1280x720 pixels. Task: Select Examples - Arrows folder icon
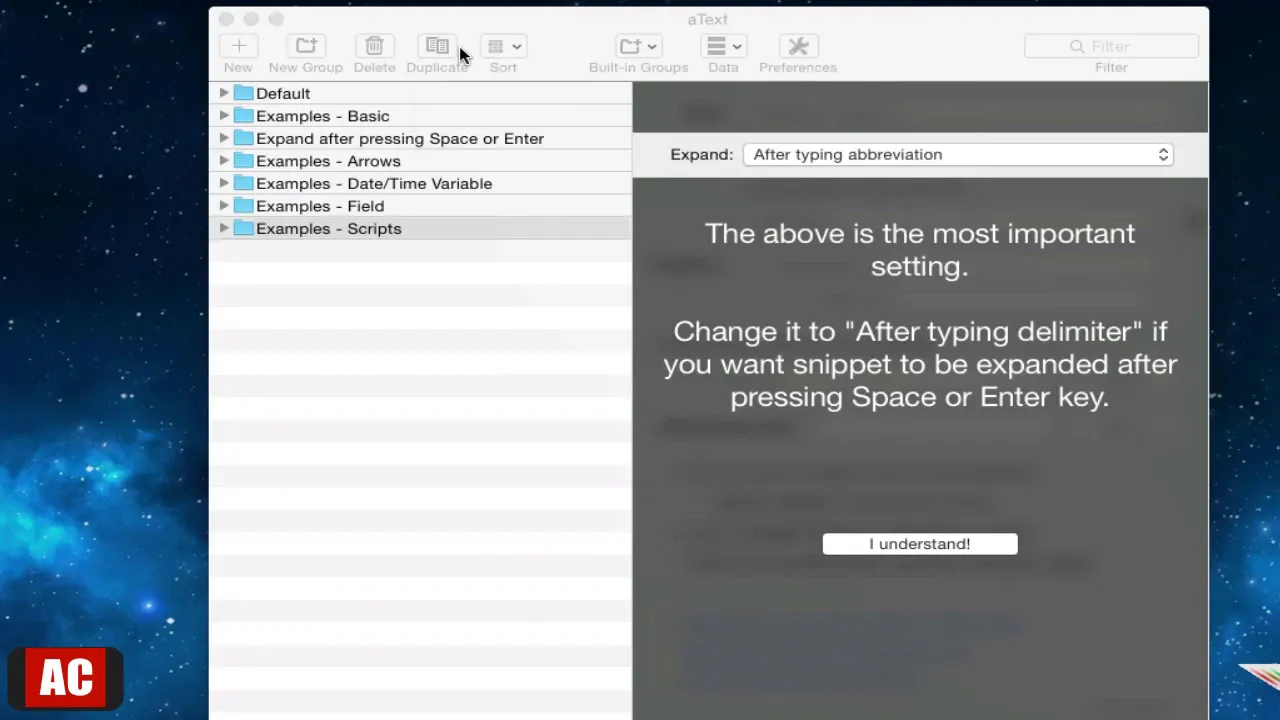pos(243,161)
